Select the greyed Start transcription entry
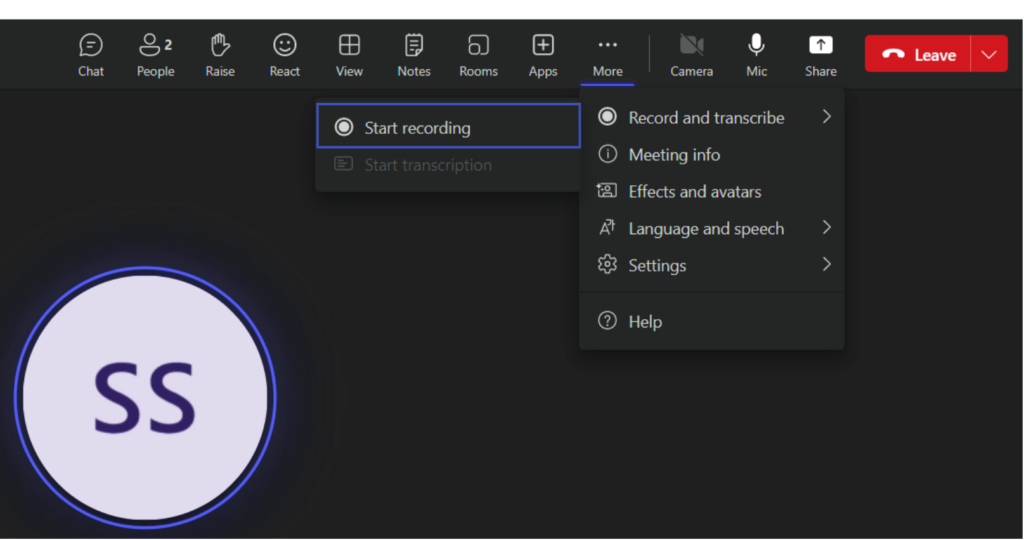1024x540 pixels. [449, 165]
